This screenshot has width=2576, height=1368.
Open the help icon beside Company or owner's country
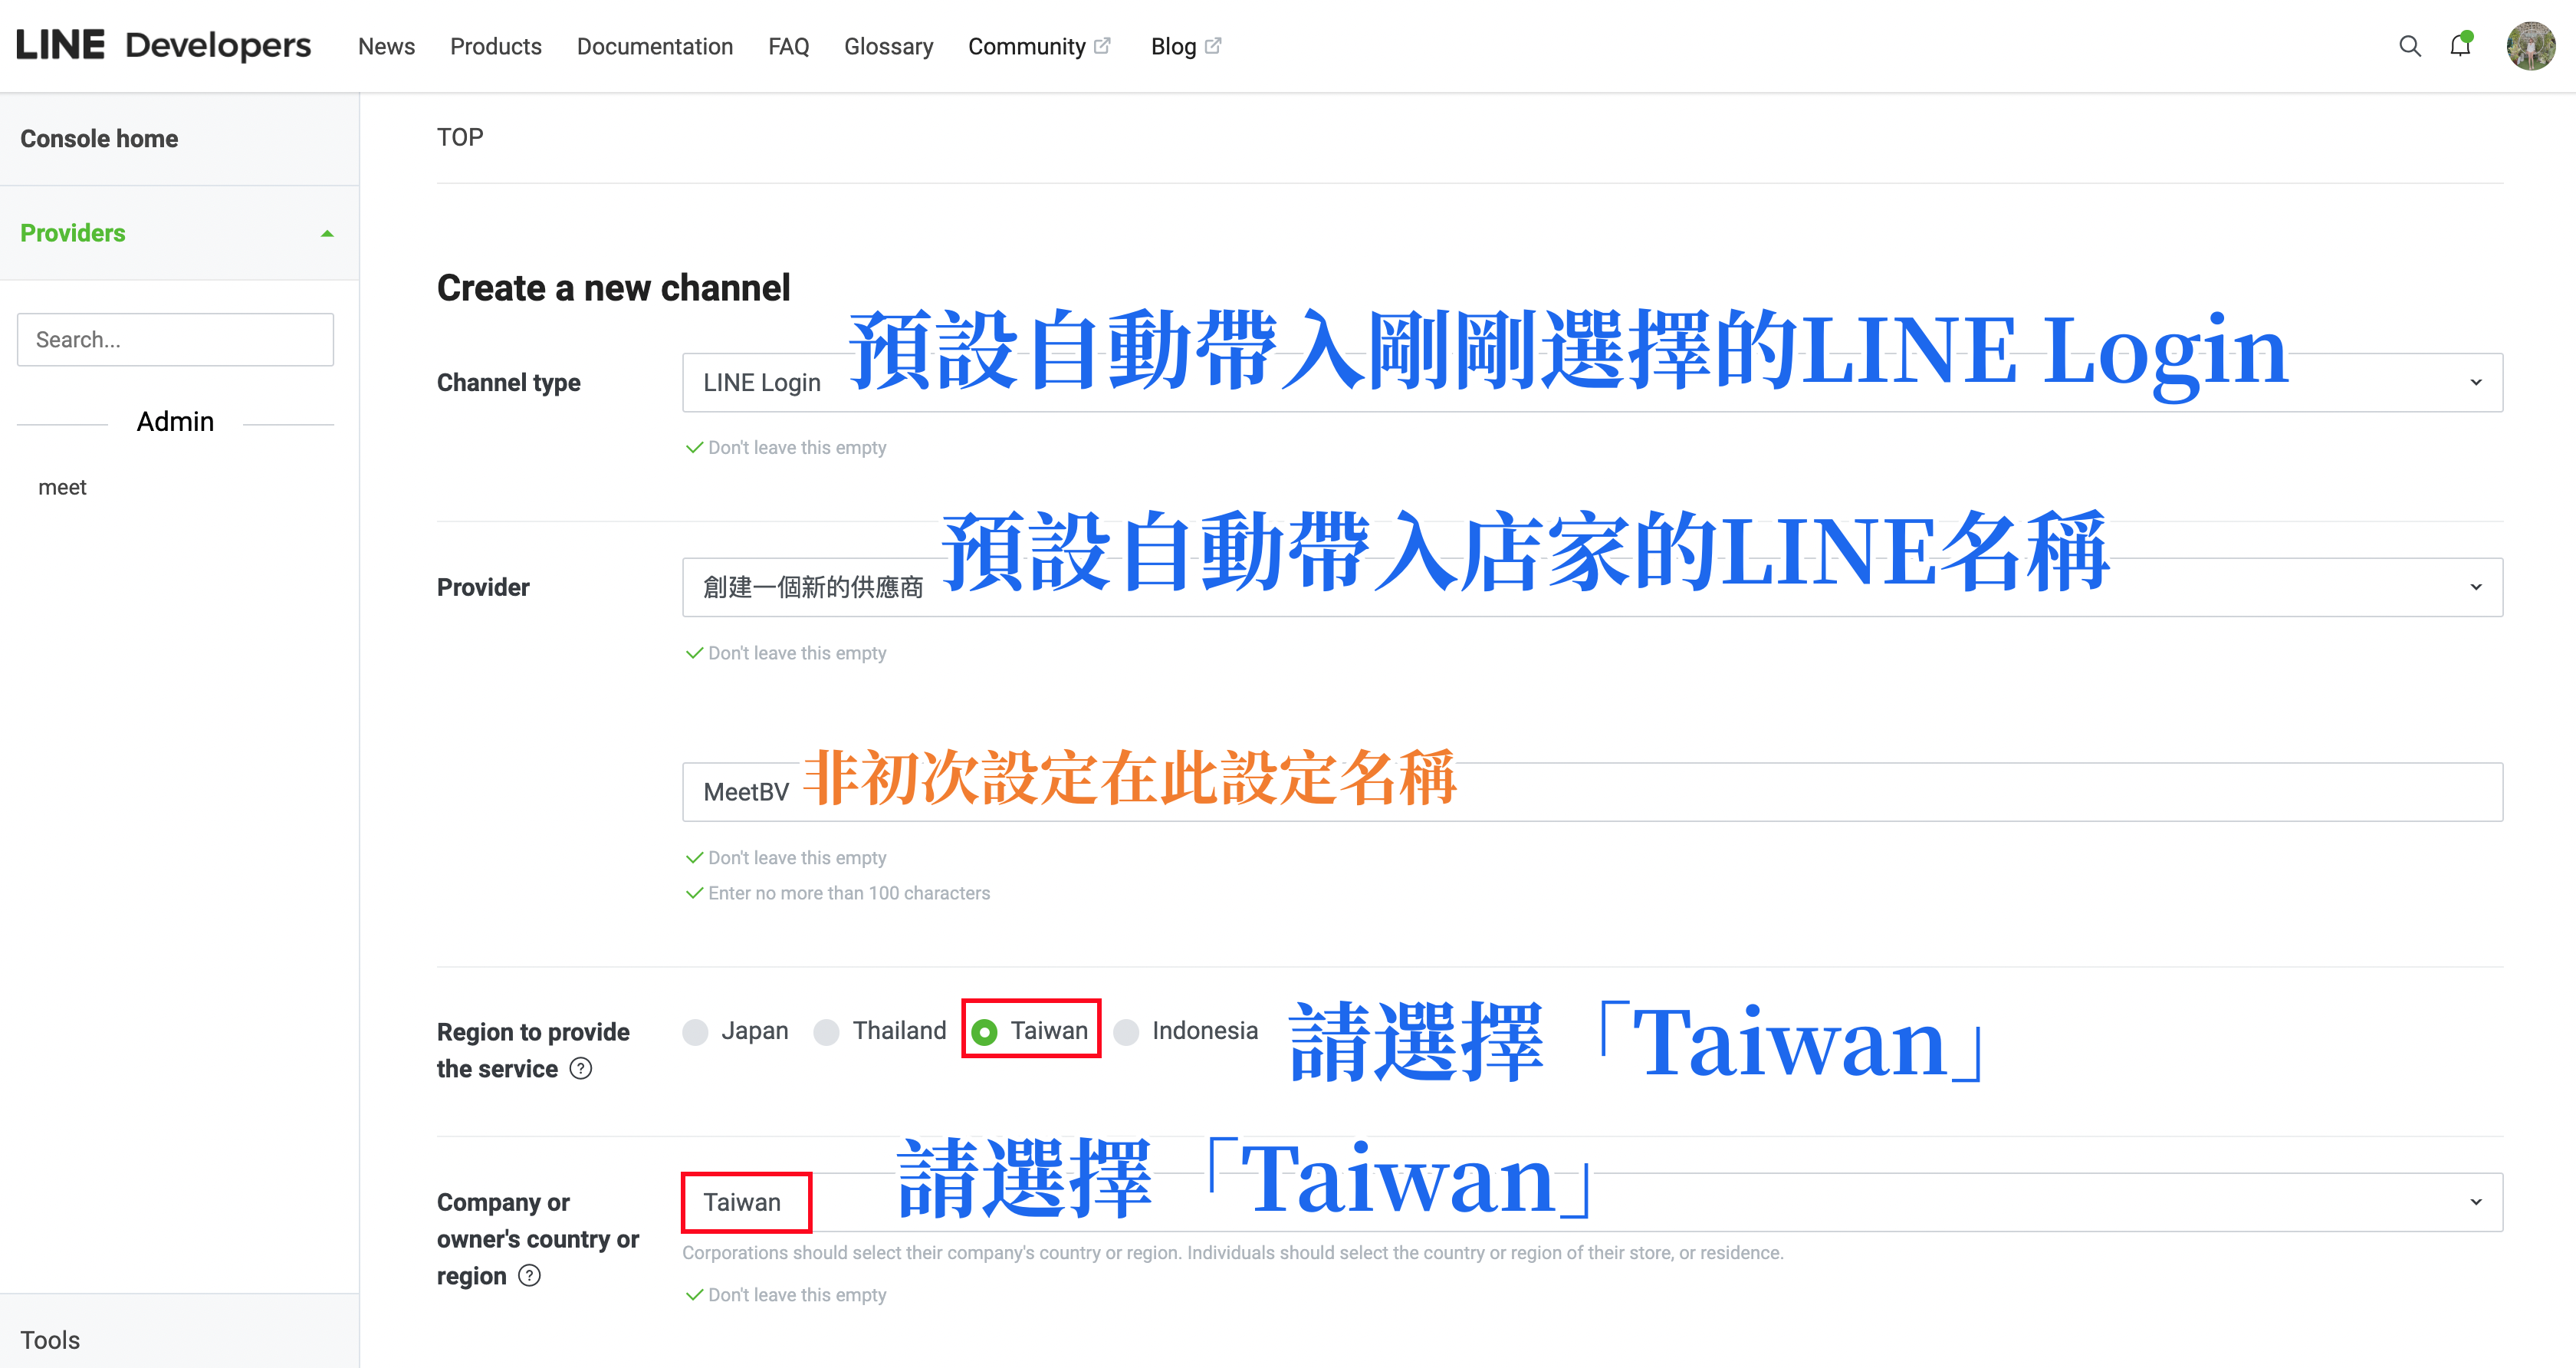pyautogui.click(x=530, y=1275)
